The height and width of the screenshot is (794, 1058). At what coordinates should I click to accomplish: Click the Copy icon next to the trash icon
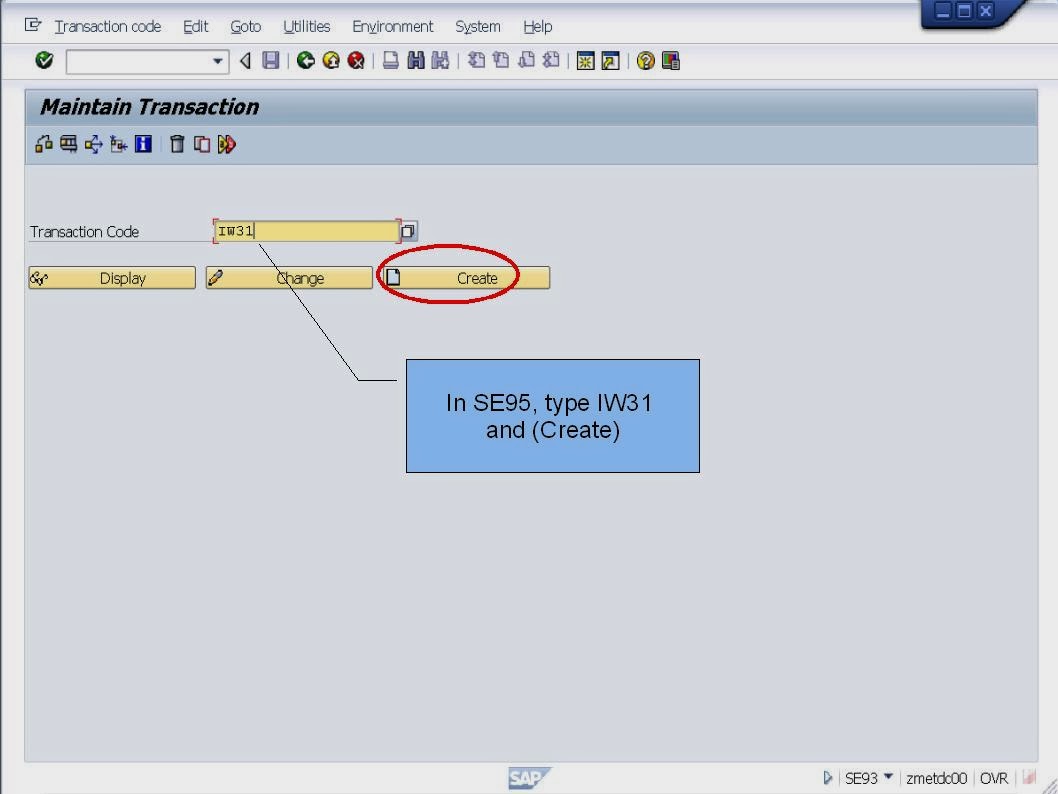point(201,145)
